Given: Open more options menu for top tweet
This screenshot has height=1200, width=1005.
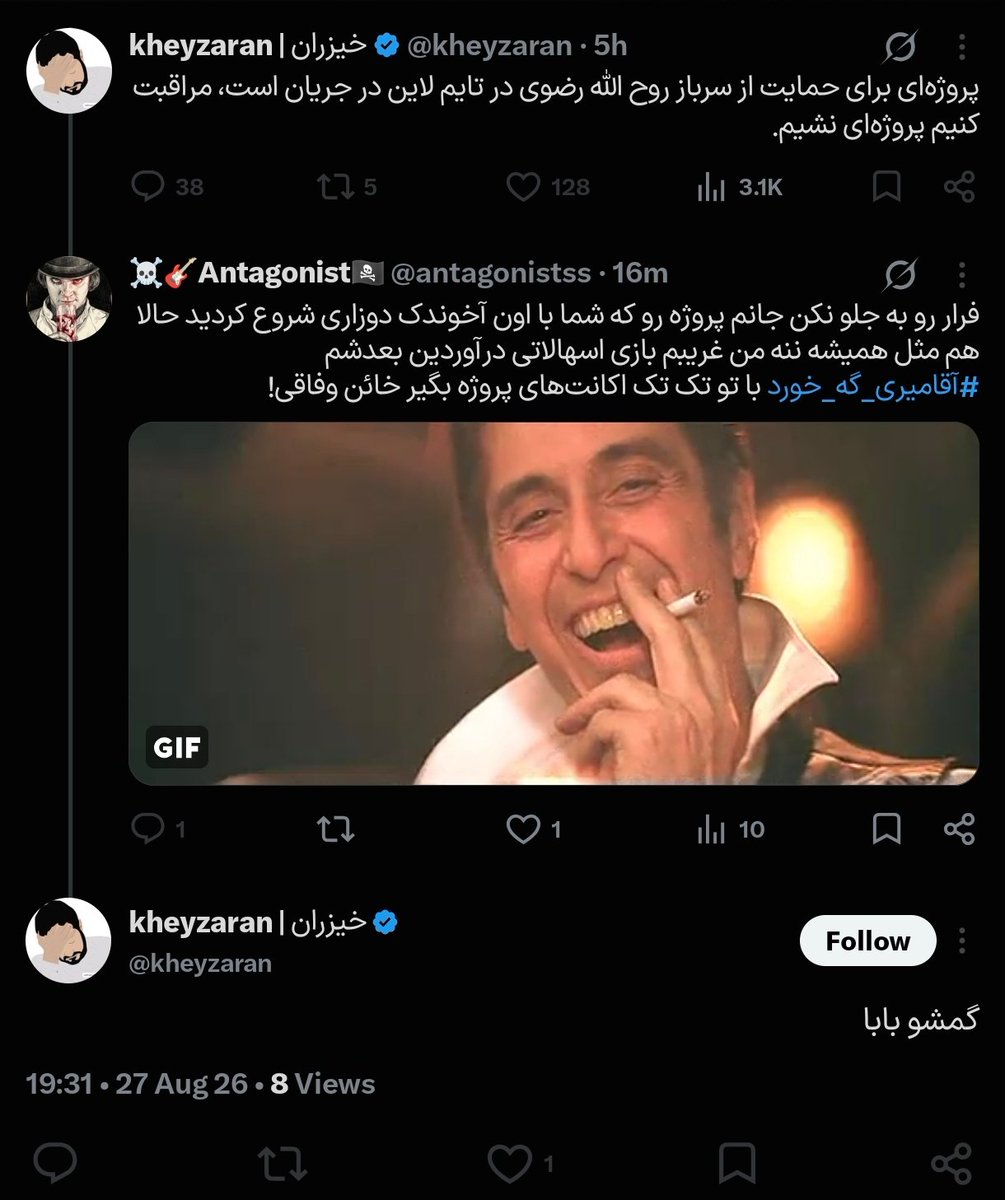Looking at the screenshot, I should [x=963, y=46].
